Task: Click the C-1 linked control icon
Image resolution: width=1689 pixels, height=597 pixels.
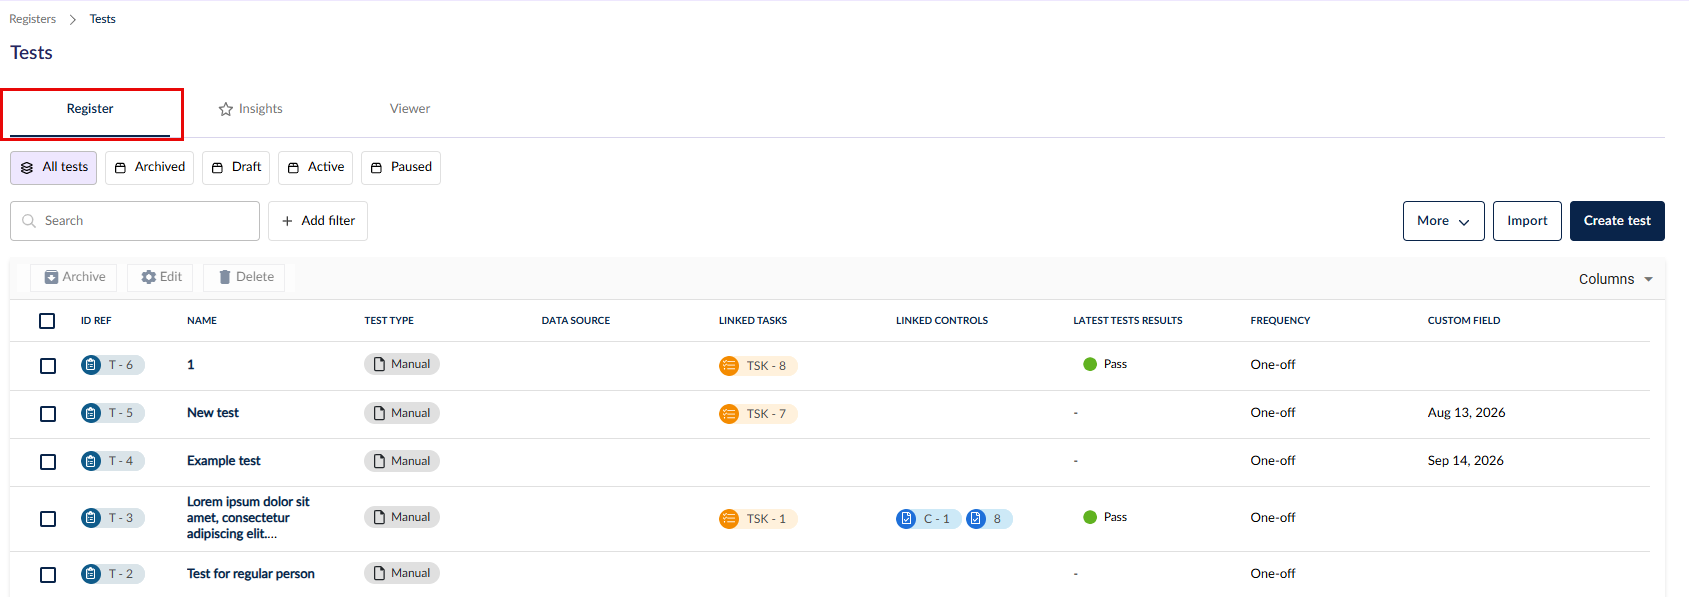Action: (x=906, y=519)
